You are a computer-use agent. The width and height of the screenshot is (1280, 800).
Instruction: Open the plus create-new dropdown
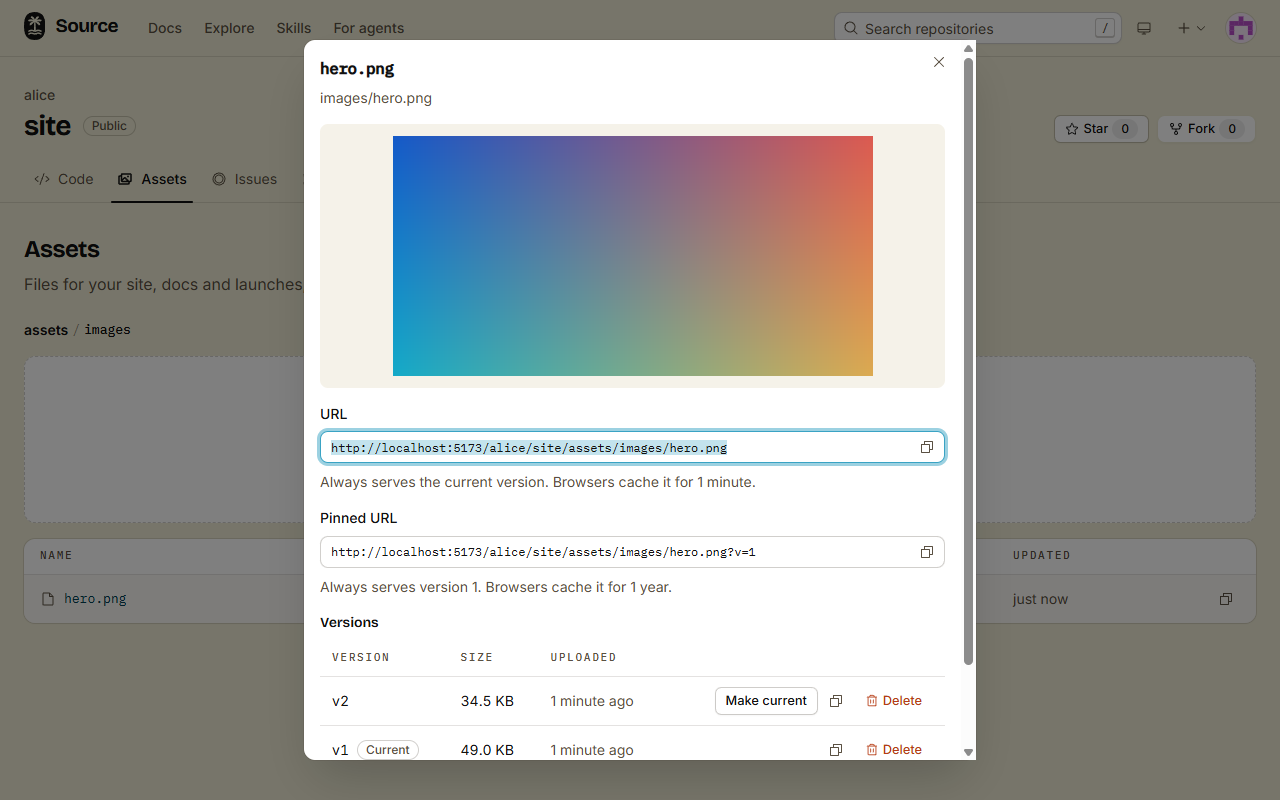[1191, 28]
